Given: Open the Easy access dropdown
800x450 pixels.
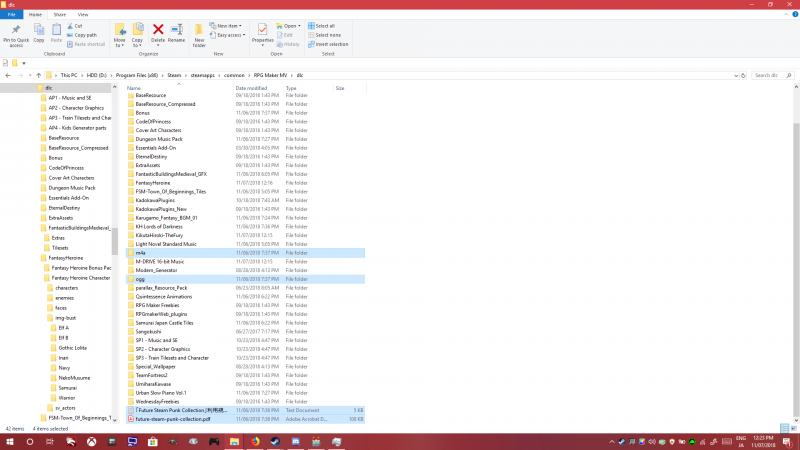Looking at the screenshot, I should click(x=228, y=35).
